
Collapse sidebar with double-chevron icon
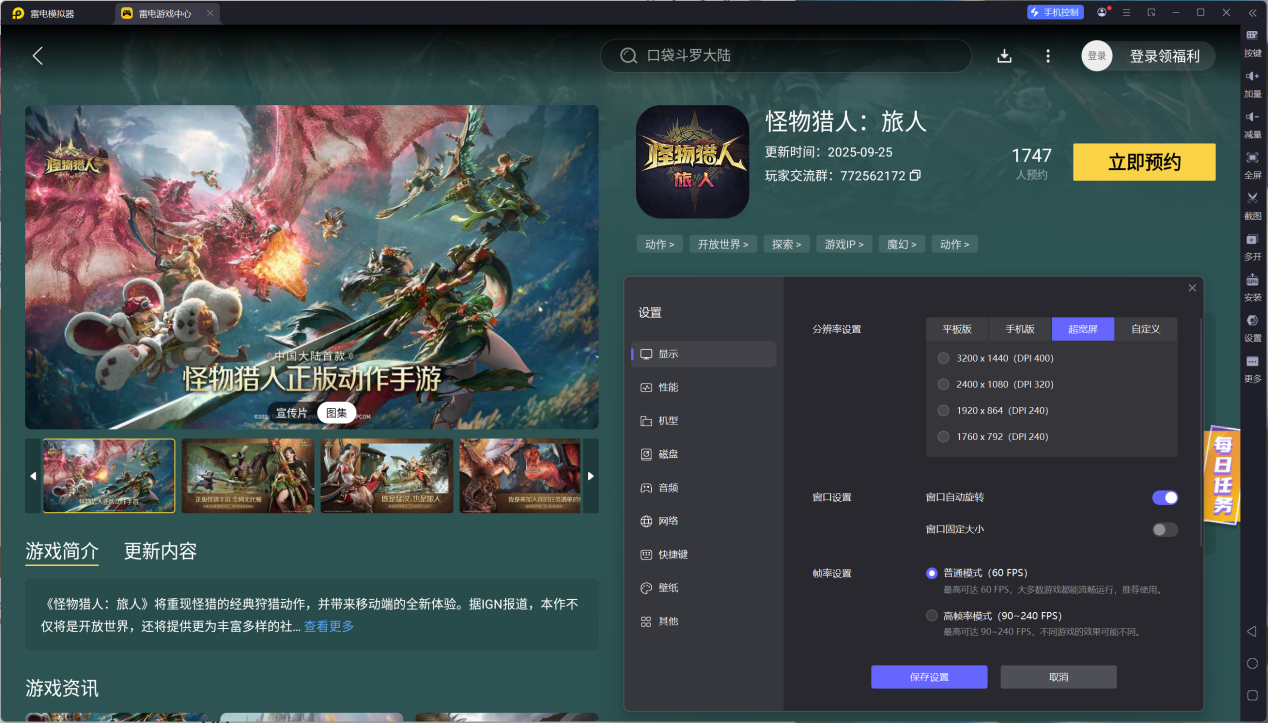click(x=1252, y=13)
